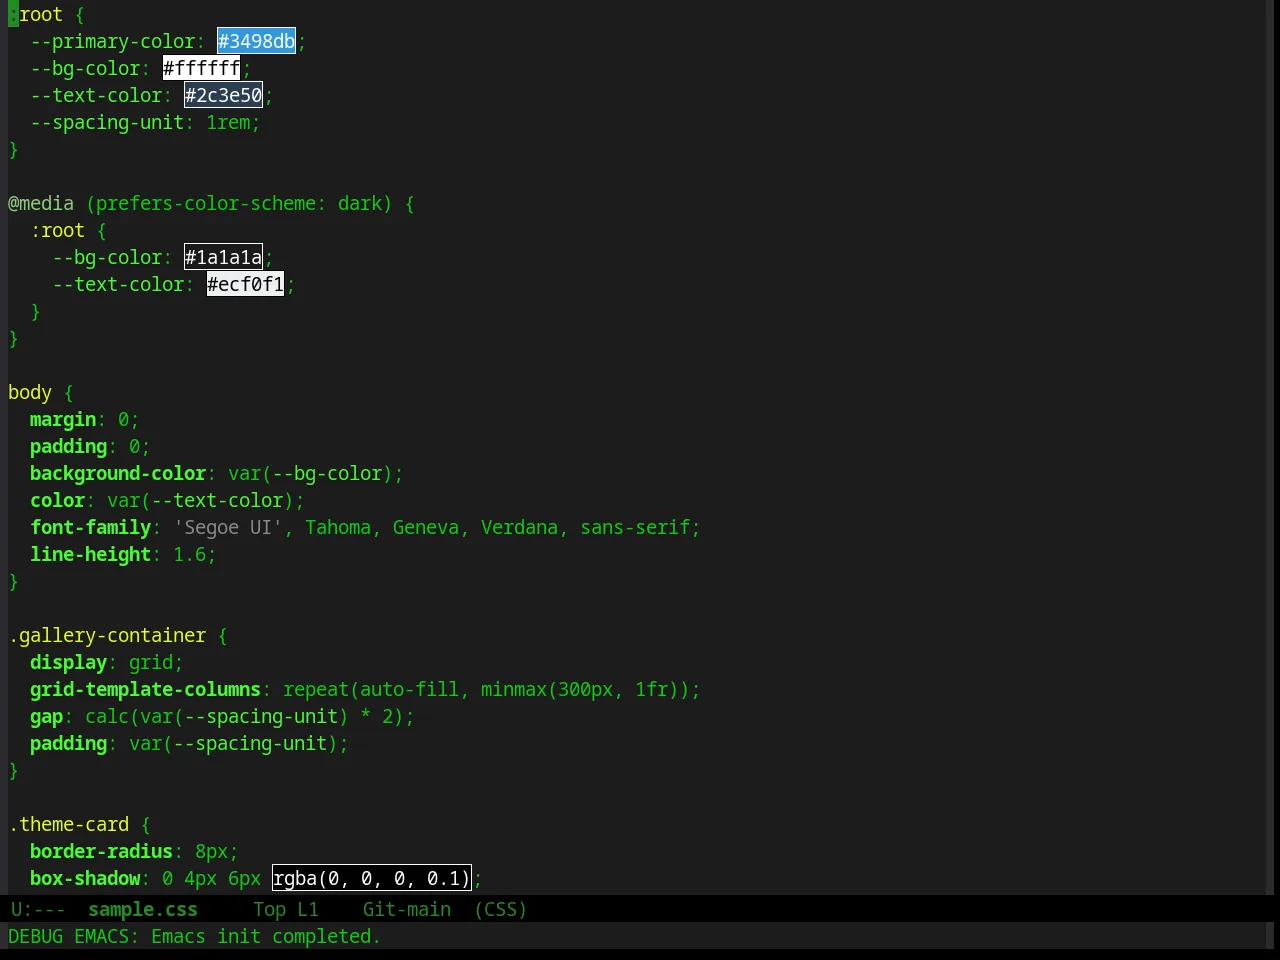This screenshot has width=1280, height=960.
Task: Click the #2c3e50 color value
Action: [x=224, y=95]
